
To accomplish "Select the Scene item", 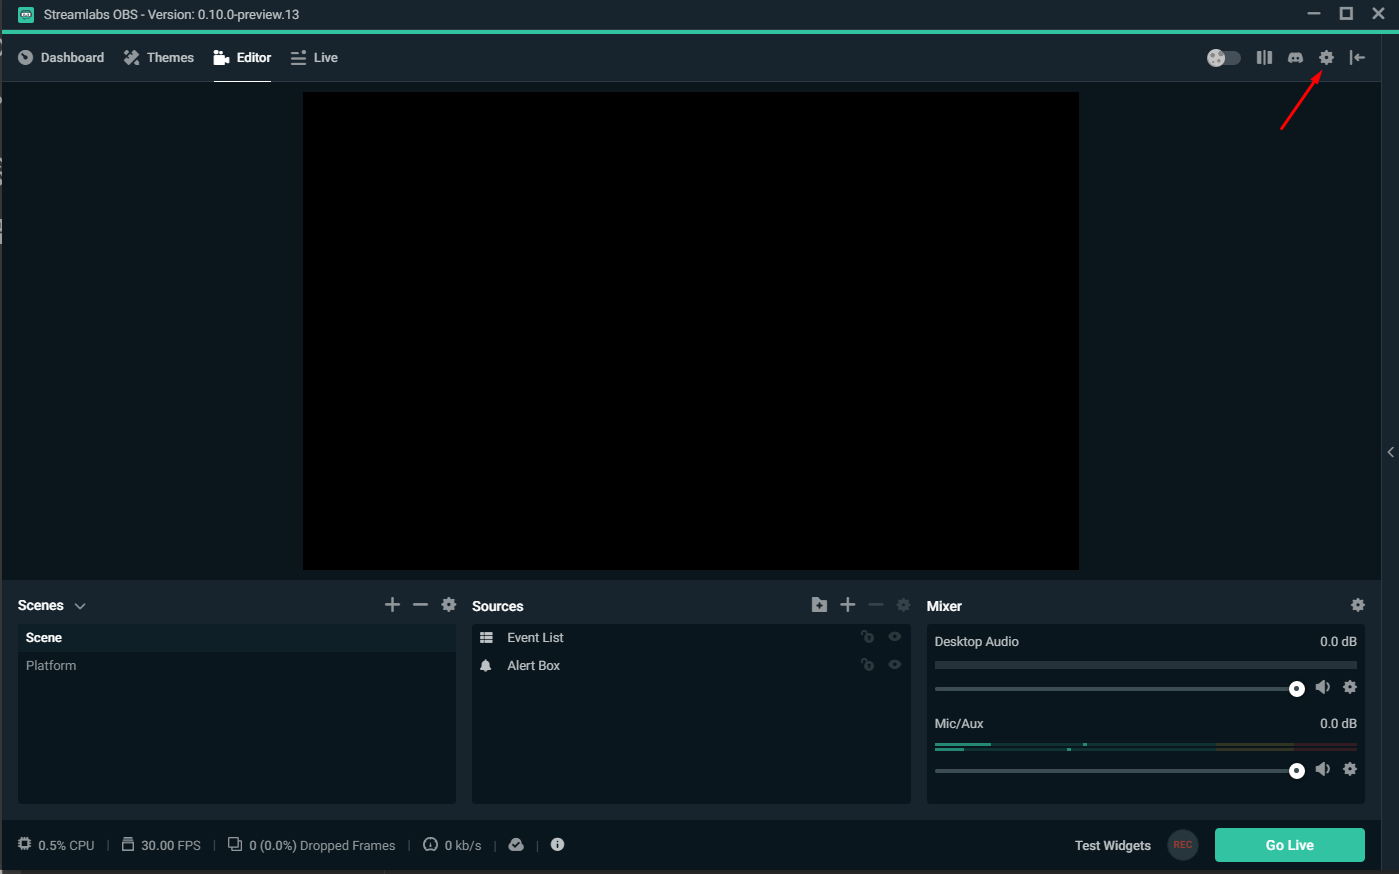I will point(237,638).
